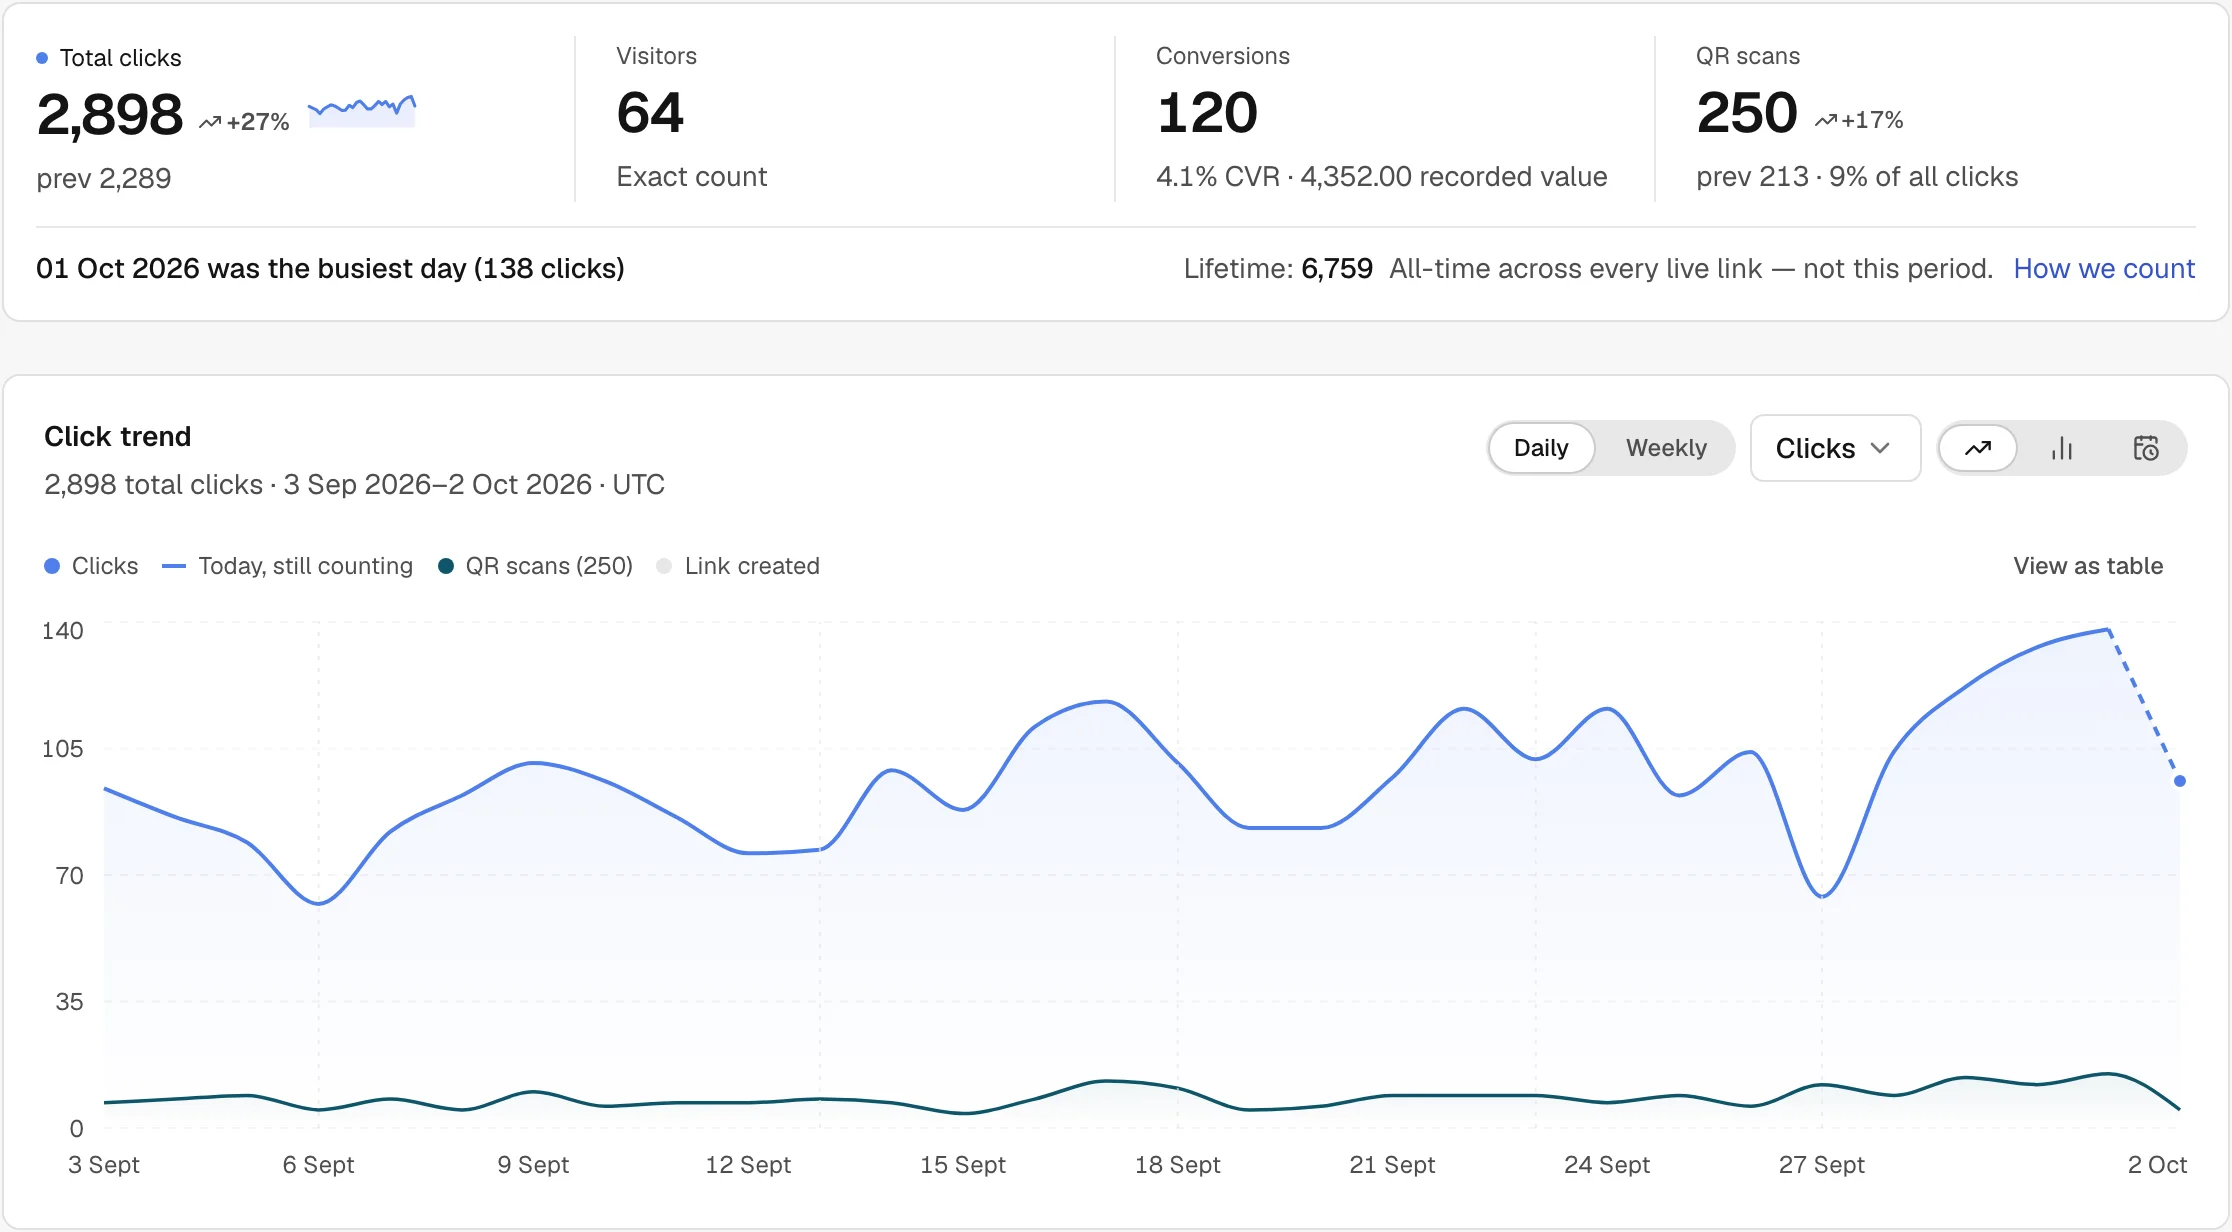Click the trend arrow next to +27%

pyautogui.click(x=209, y=122)
